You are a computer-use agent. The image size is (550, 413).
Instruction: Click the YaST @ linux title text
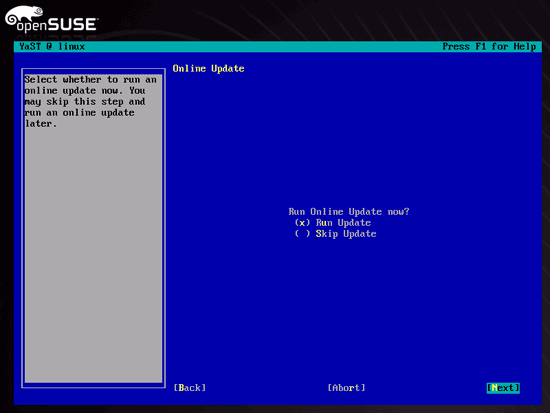52,47
